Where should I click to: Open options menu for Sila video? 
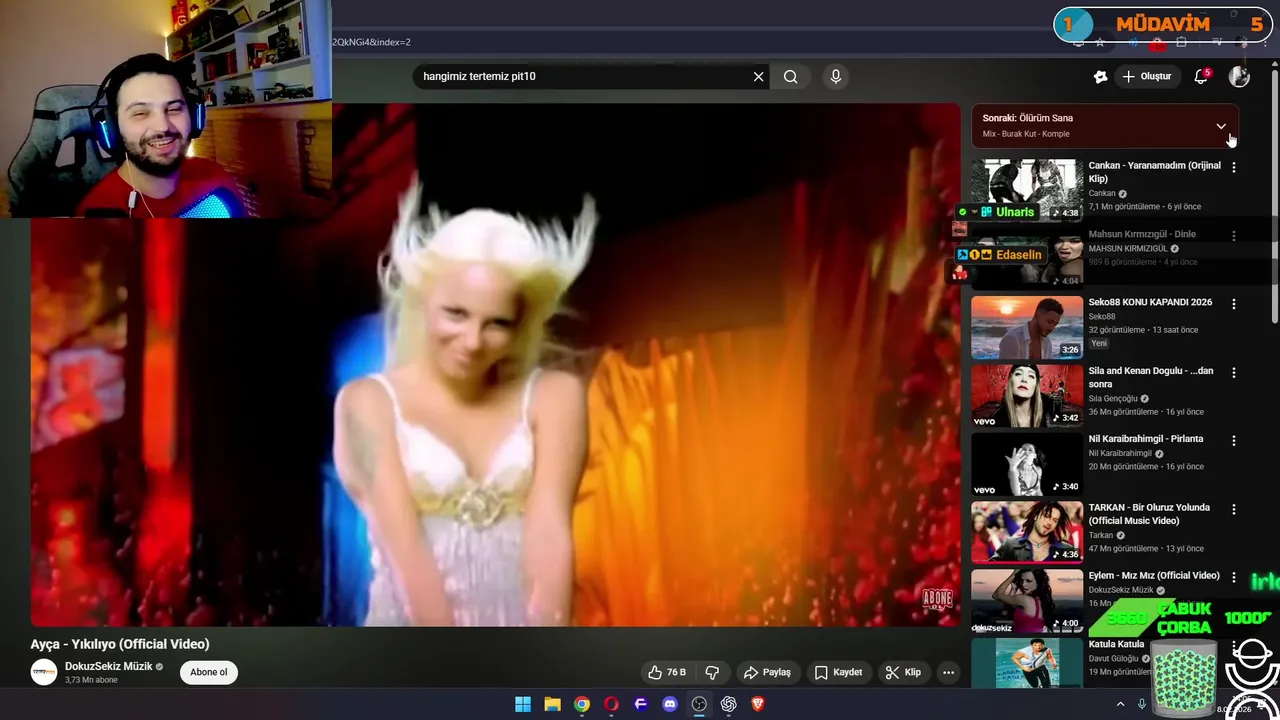click(1234, 372)
